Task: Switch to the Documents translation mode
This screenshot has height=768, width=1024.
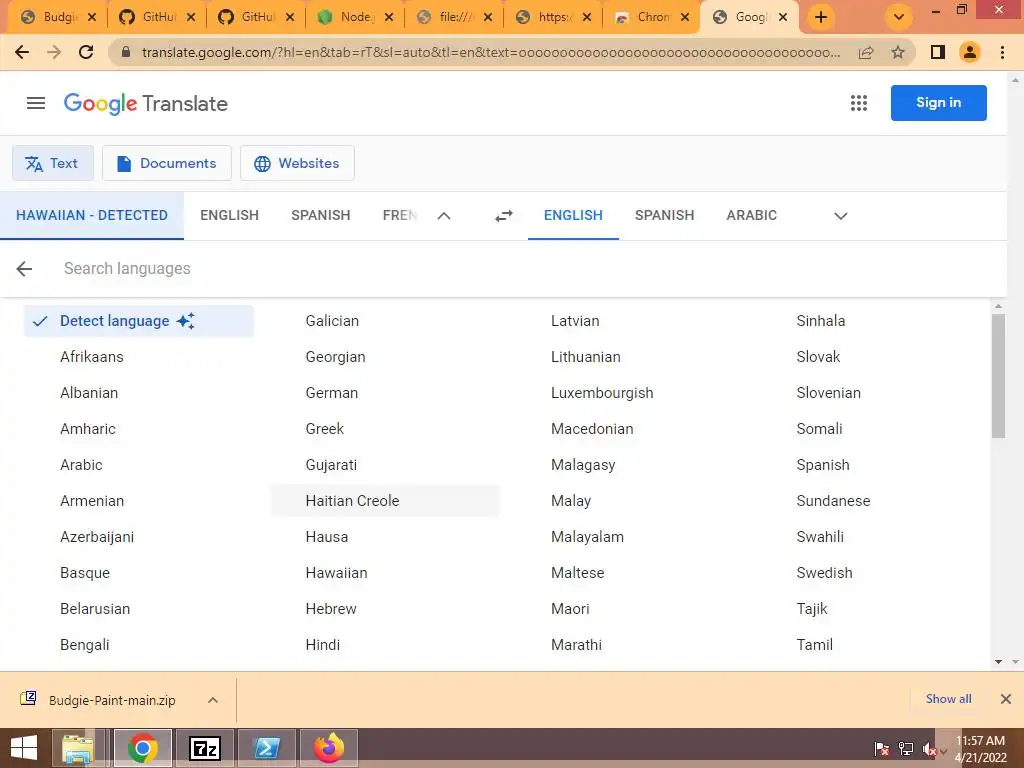Action: [167, 163]
